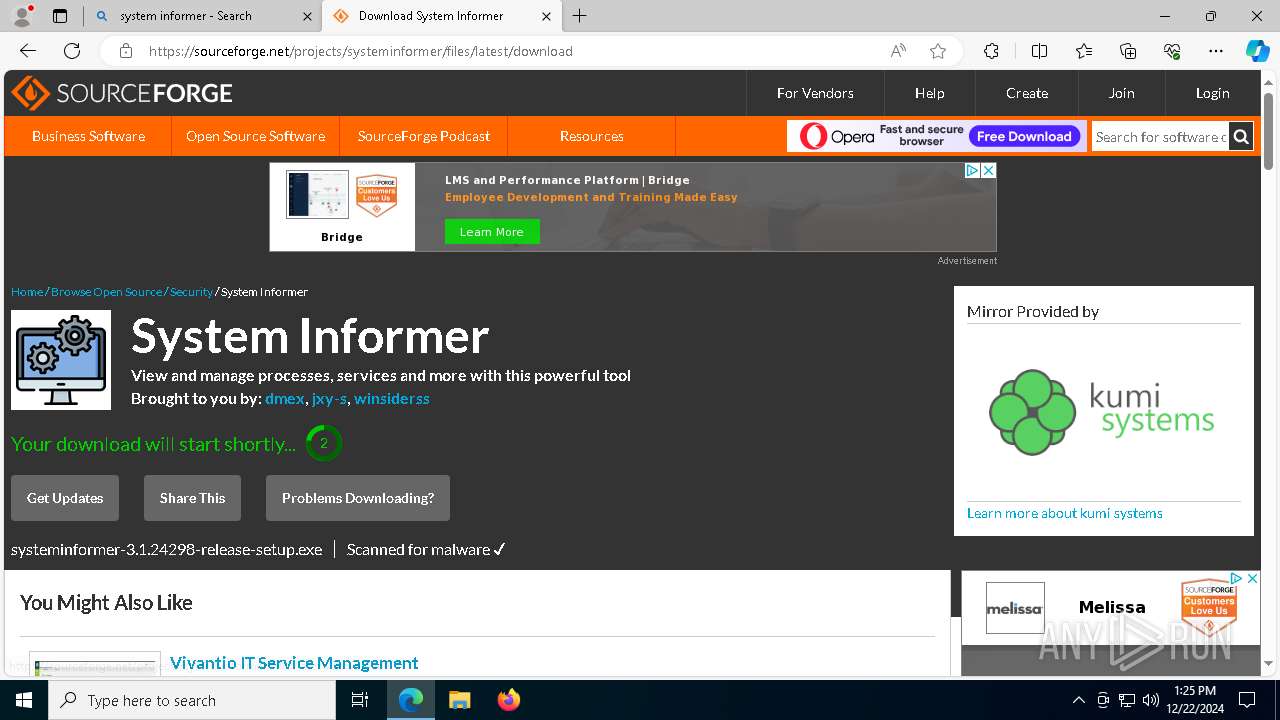Image resolution: width=1280 pixels, height=720 pixels.
Task: Open author dmex profile link
Action: coord(285,398)
